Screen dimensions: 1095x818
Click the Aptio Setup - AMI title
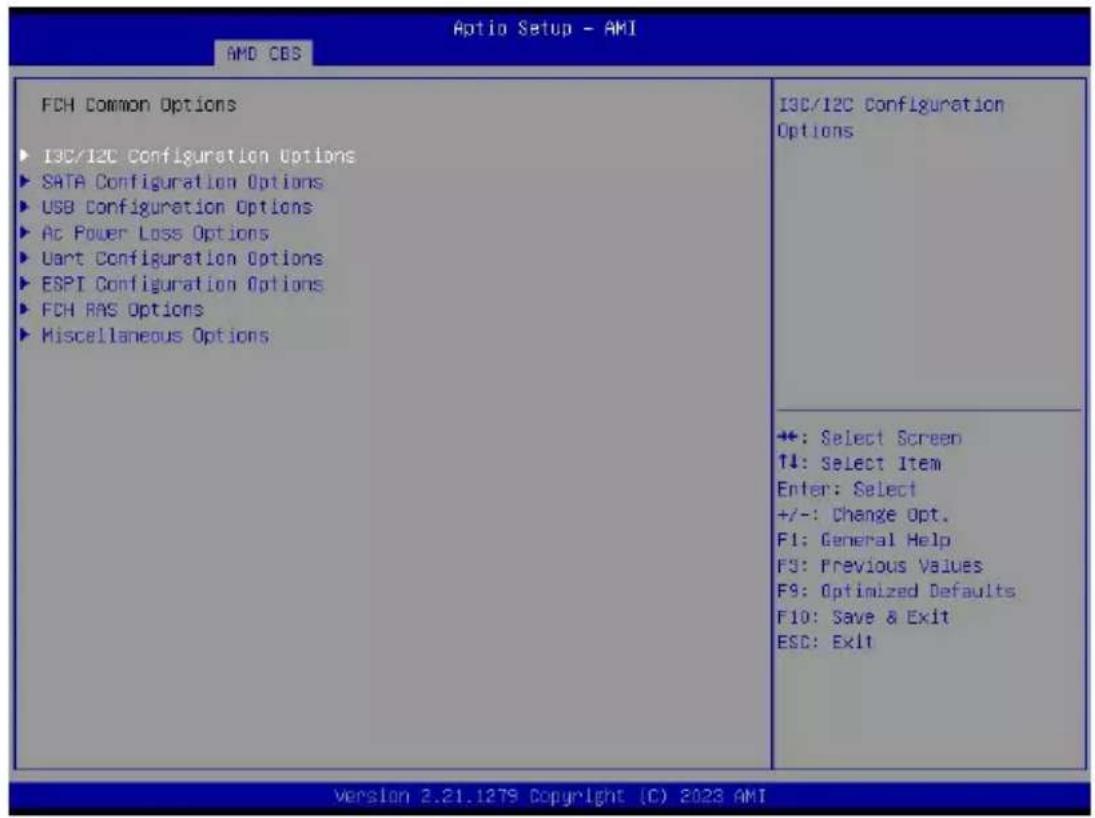[x=545, y=29]
